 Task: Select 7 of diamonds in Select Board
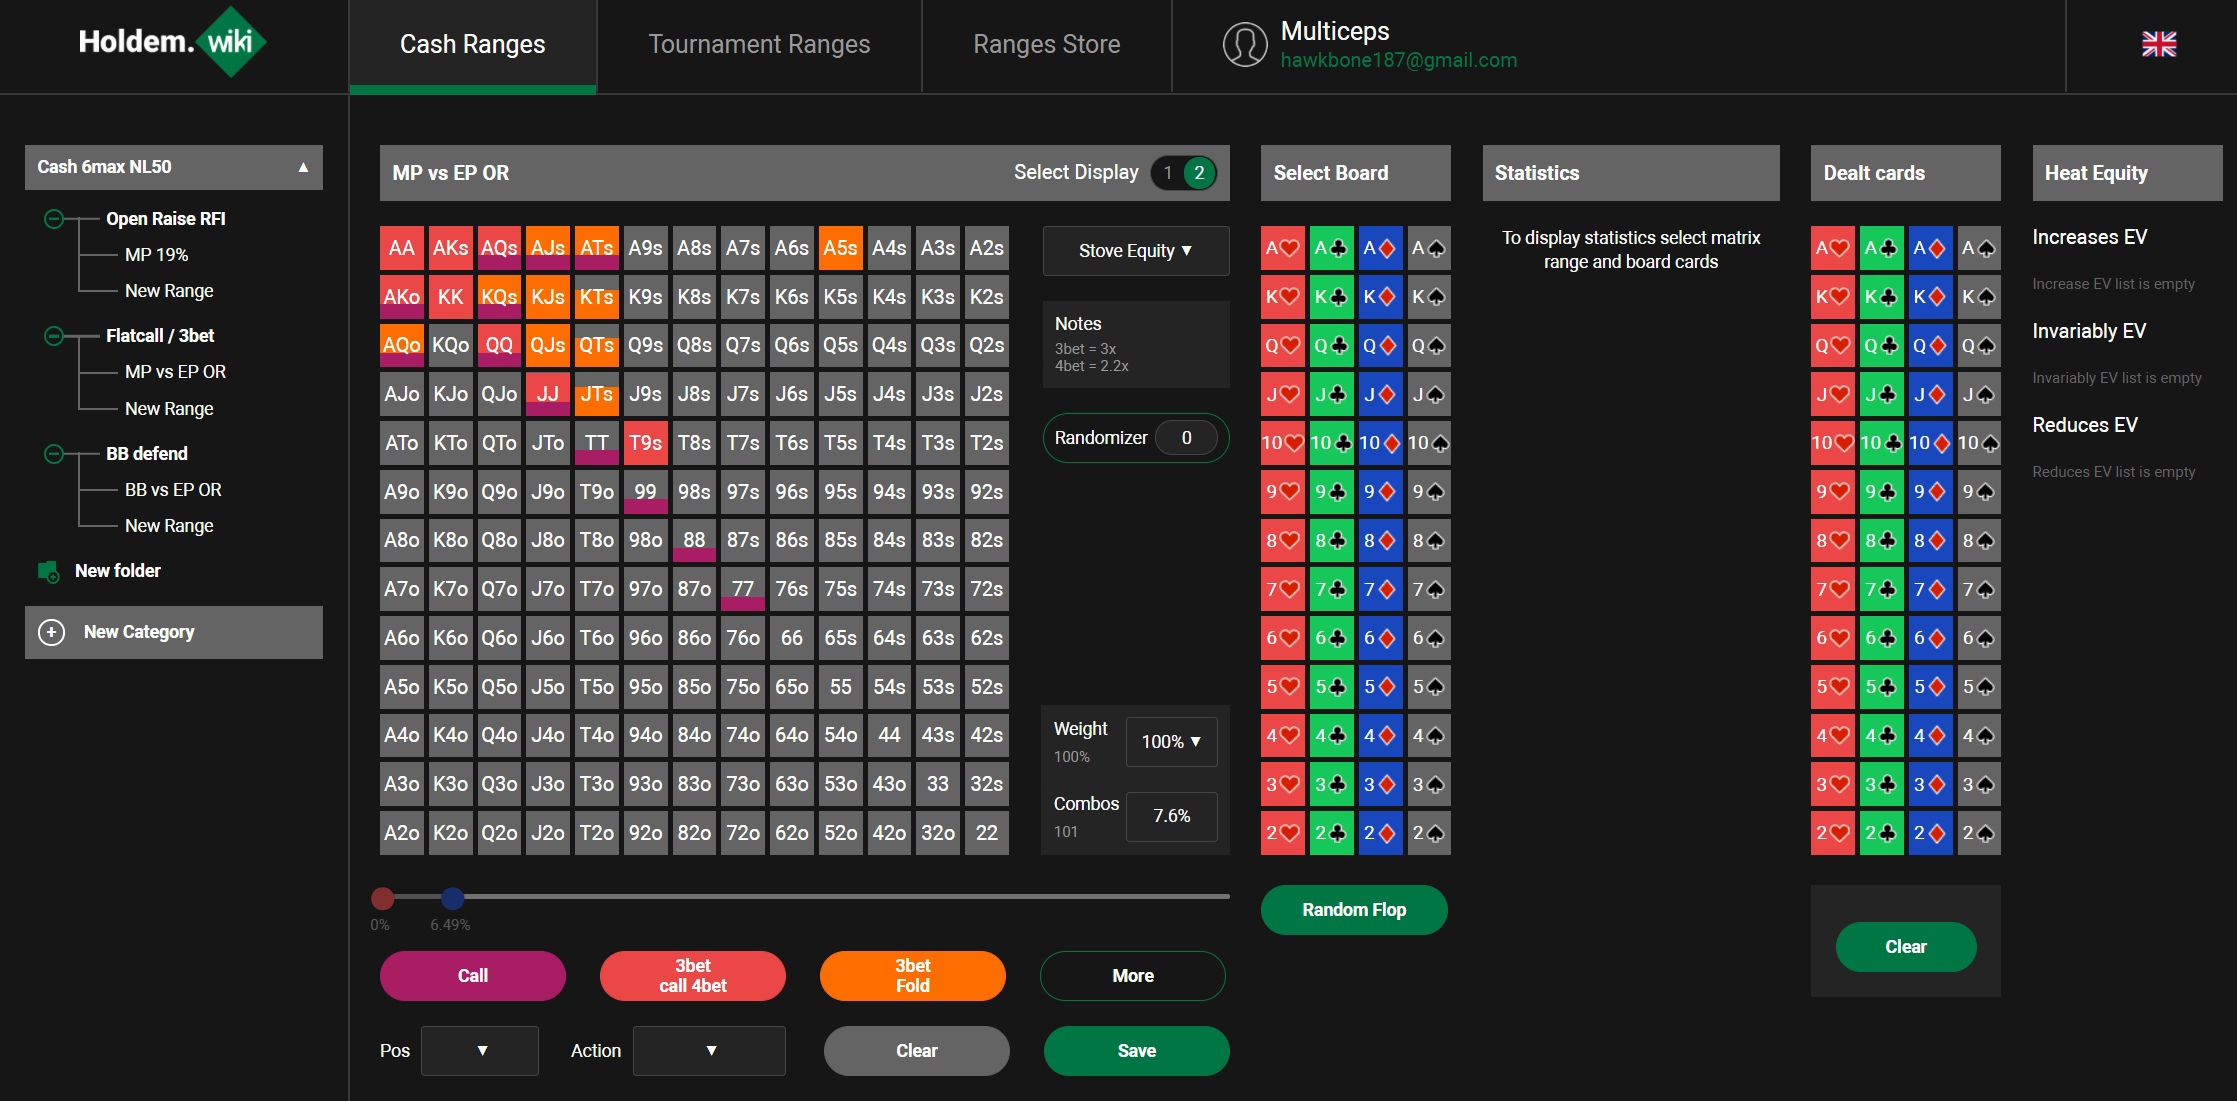(x=1380, y=589)
